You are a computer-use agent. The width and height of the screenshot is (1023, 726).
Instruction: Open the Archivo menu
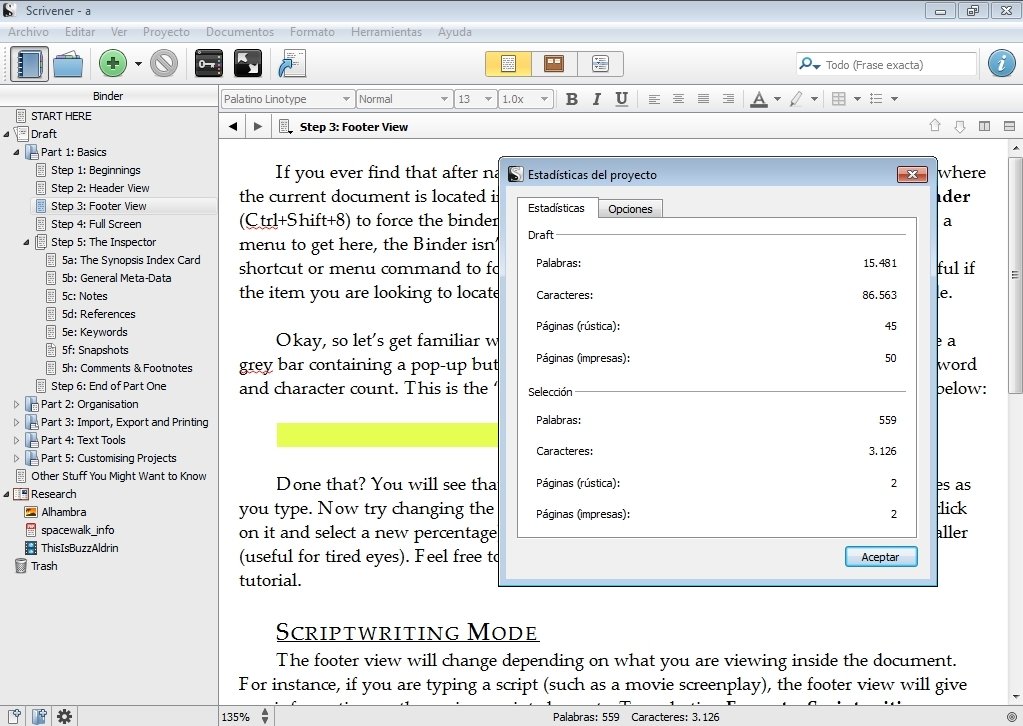[x=28, y=32]
